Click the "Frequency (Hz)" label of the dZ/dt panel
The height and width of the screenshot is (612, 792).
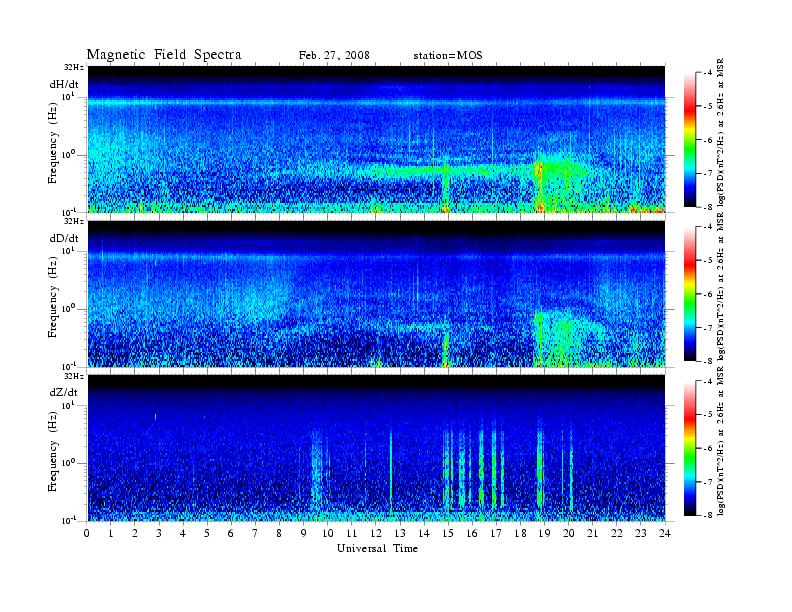(53, 451)
